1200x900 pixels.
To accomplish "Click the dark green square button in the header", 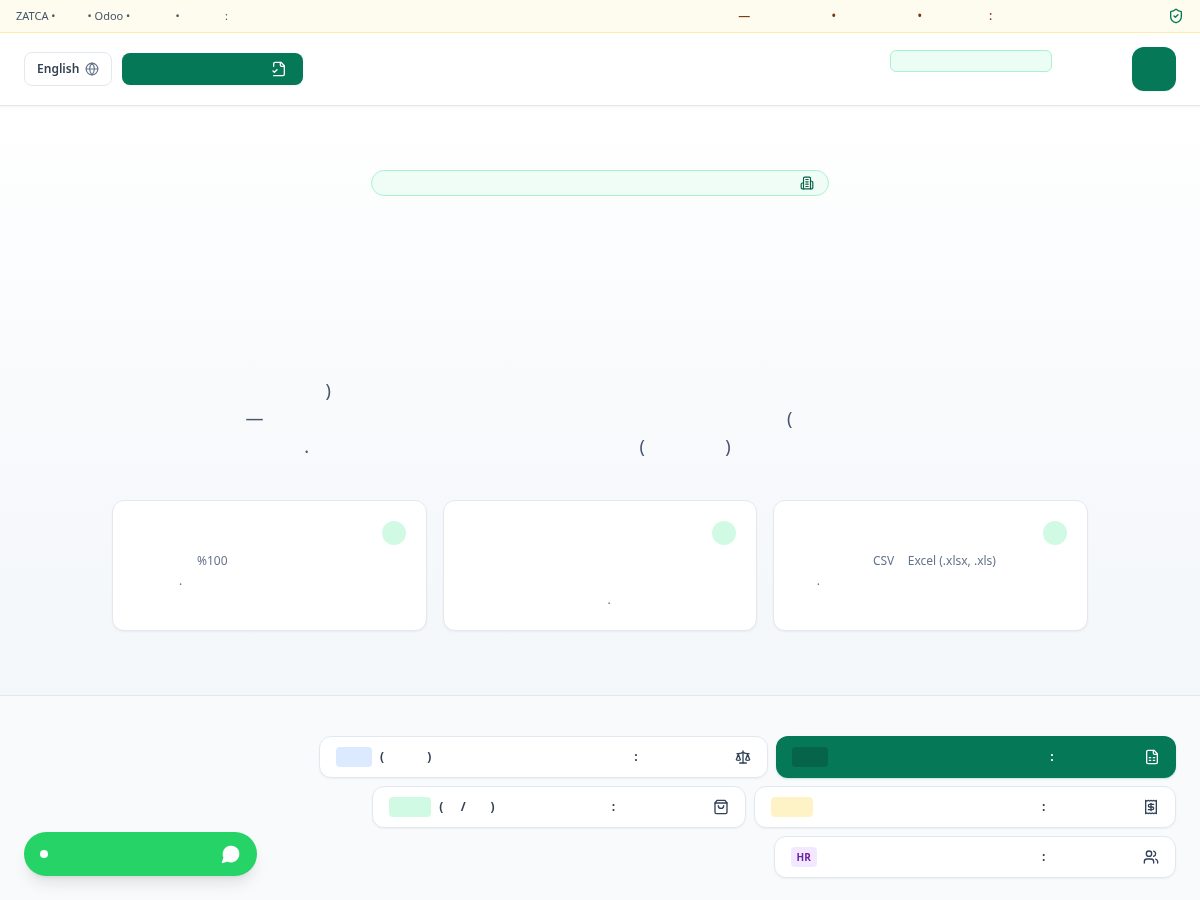I will coord(1154,69).
